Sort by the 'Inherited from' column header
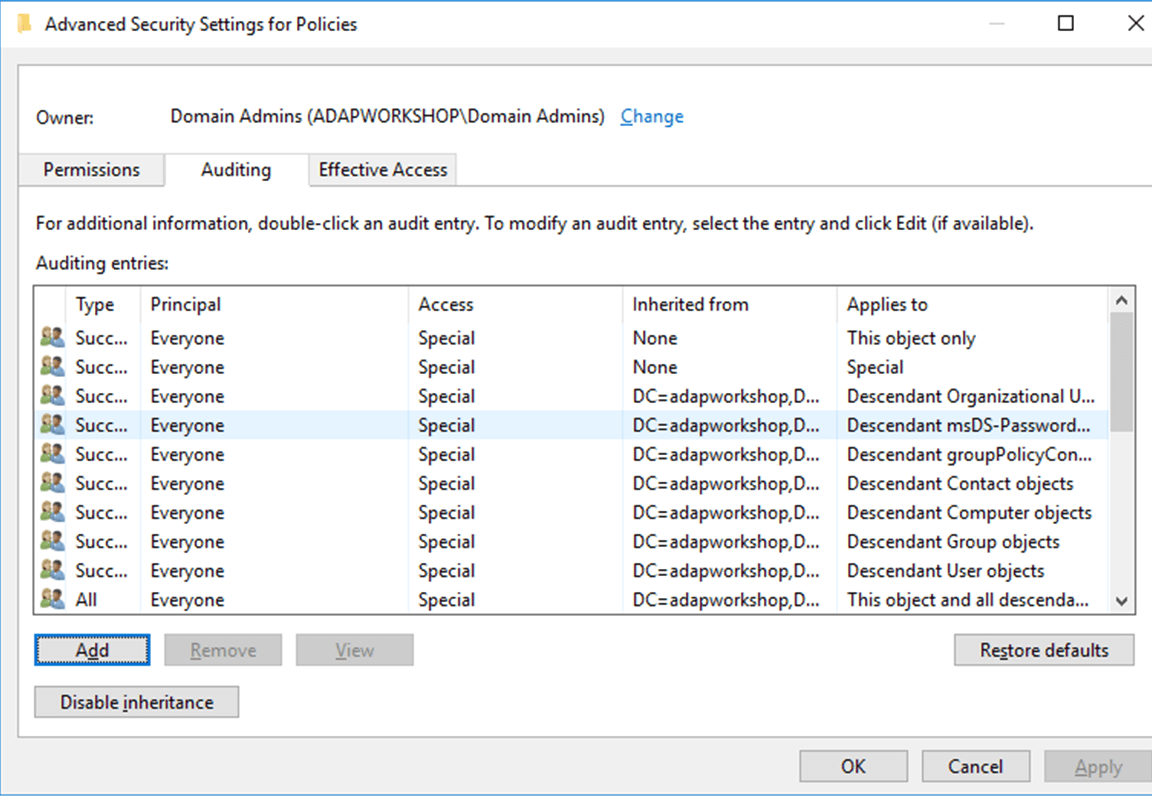 click(x=690, y=305)
